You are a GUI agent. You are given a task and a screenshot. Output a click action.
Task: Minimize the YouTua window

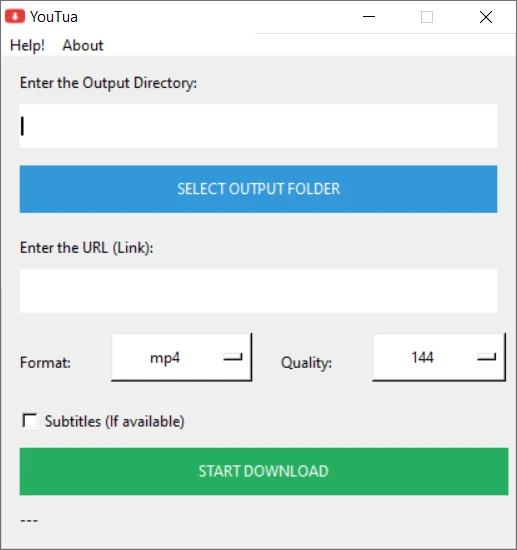click(x=369, y=16)
